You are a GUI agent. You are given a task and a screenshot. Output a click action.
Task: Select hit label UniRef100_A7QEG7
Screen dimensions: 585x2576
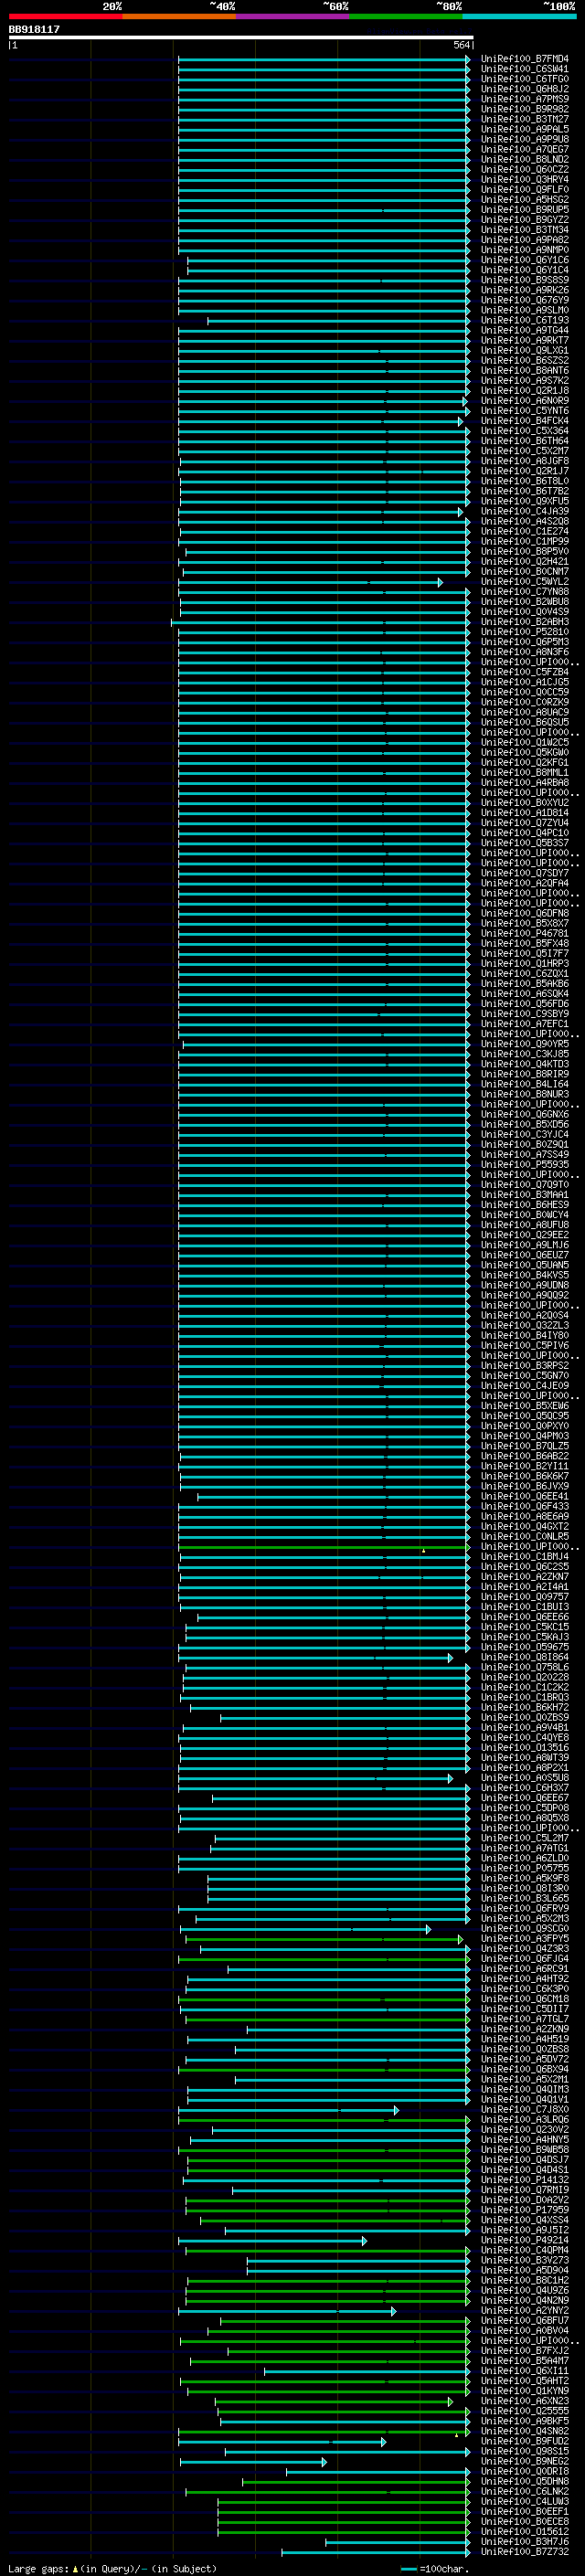[x=524, y=149]
